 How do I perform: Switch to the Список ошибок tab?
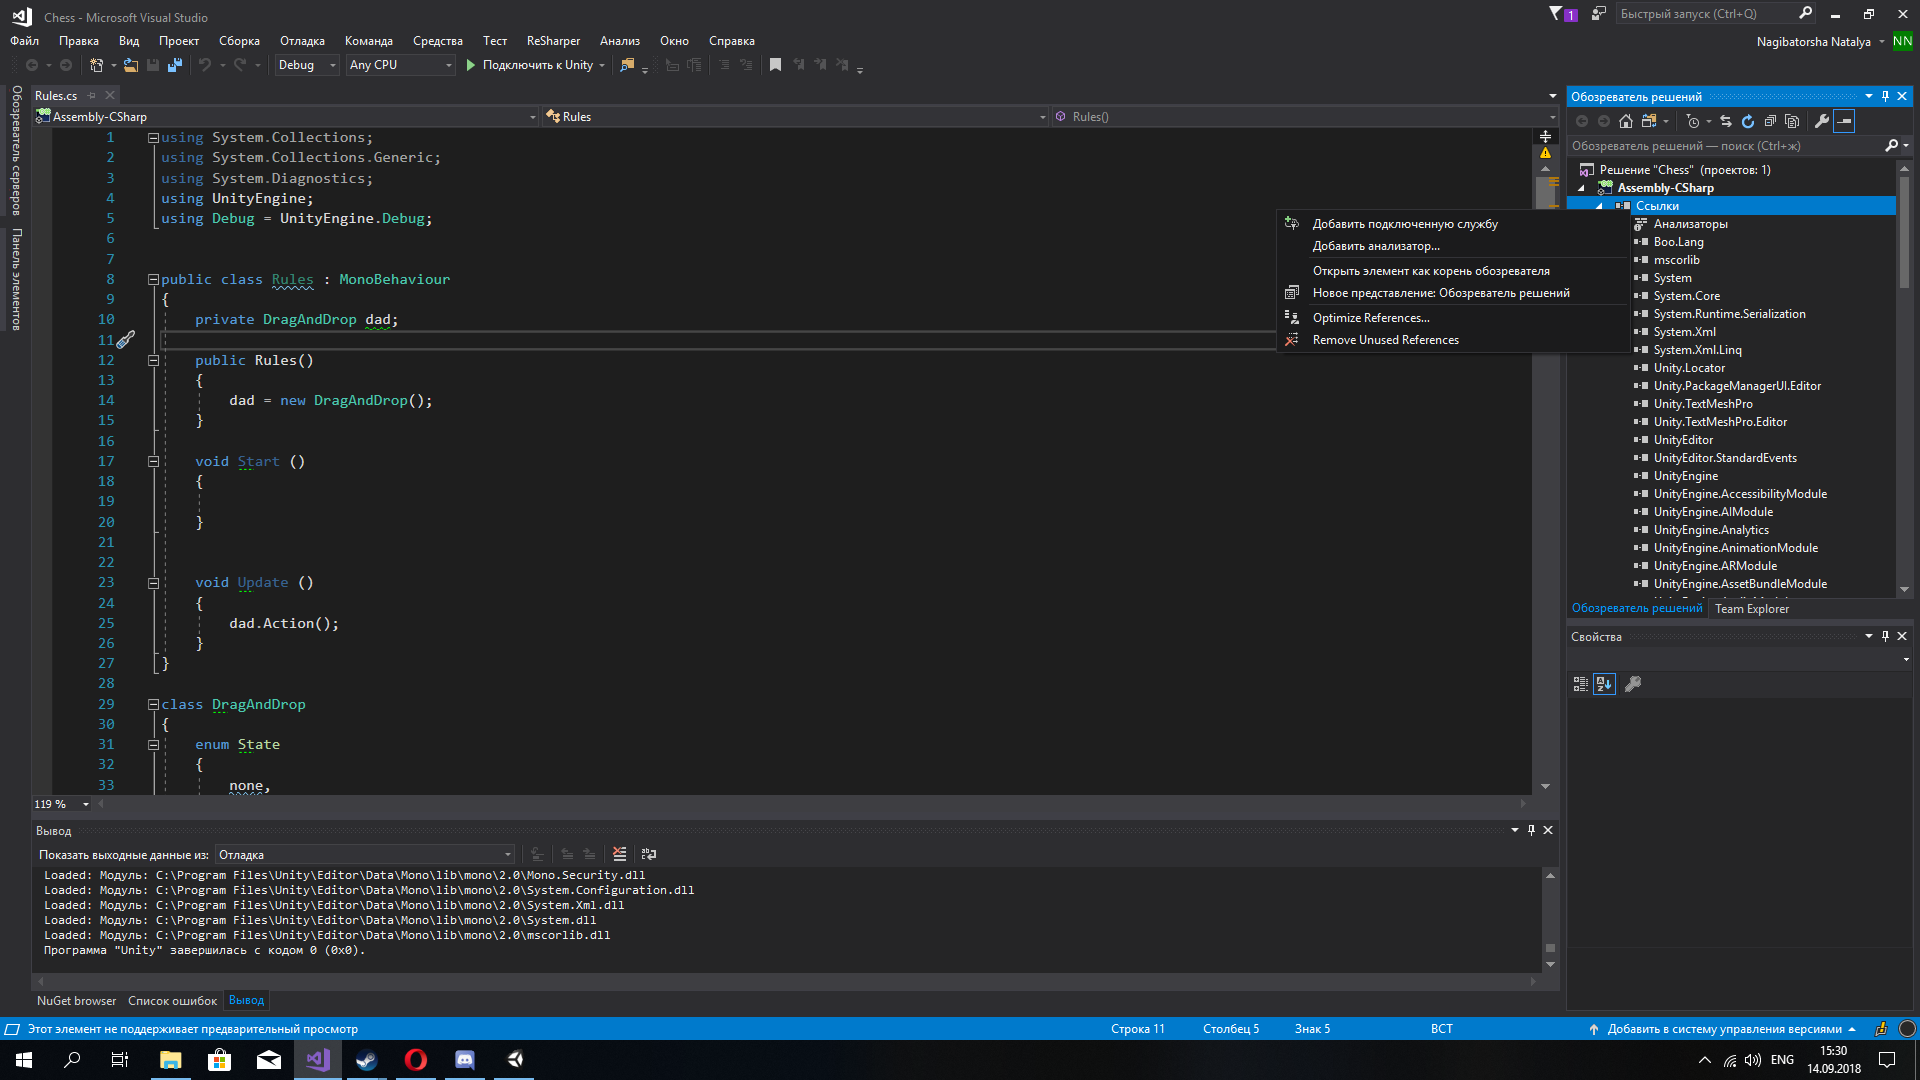click(x=172, y=1001)
